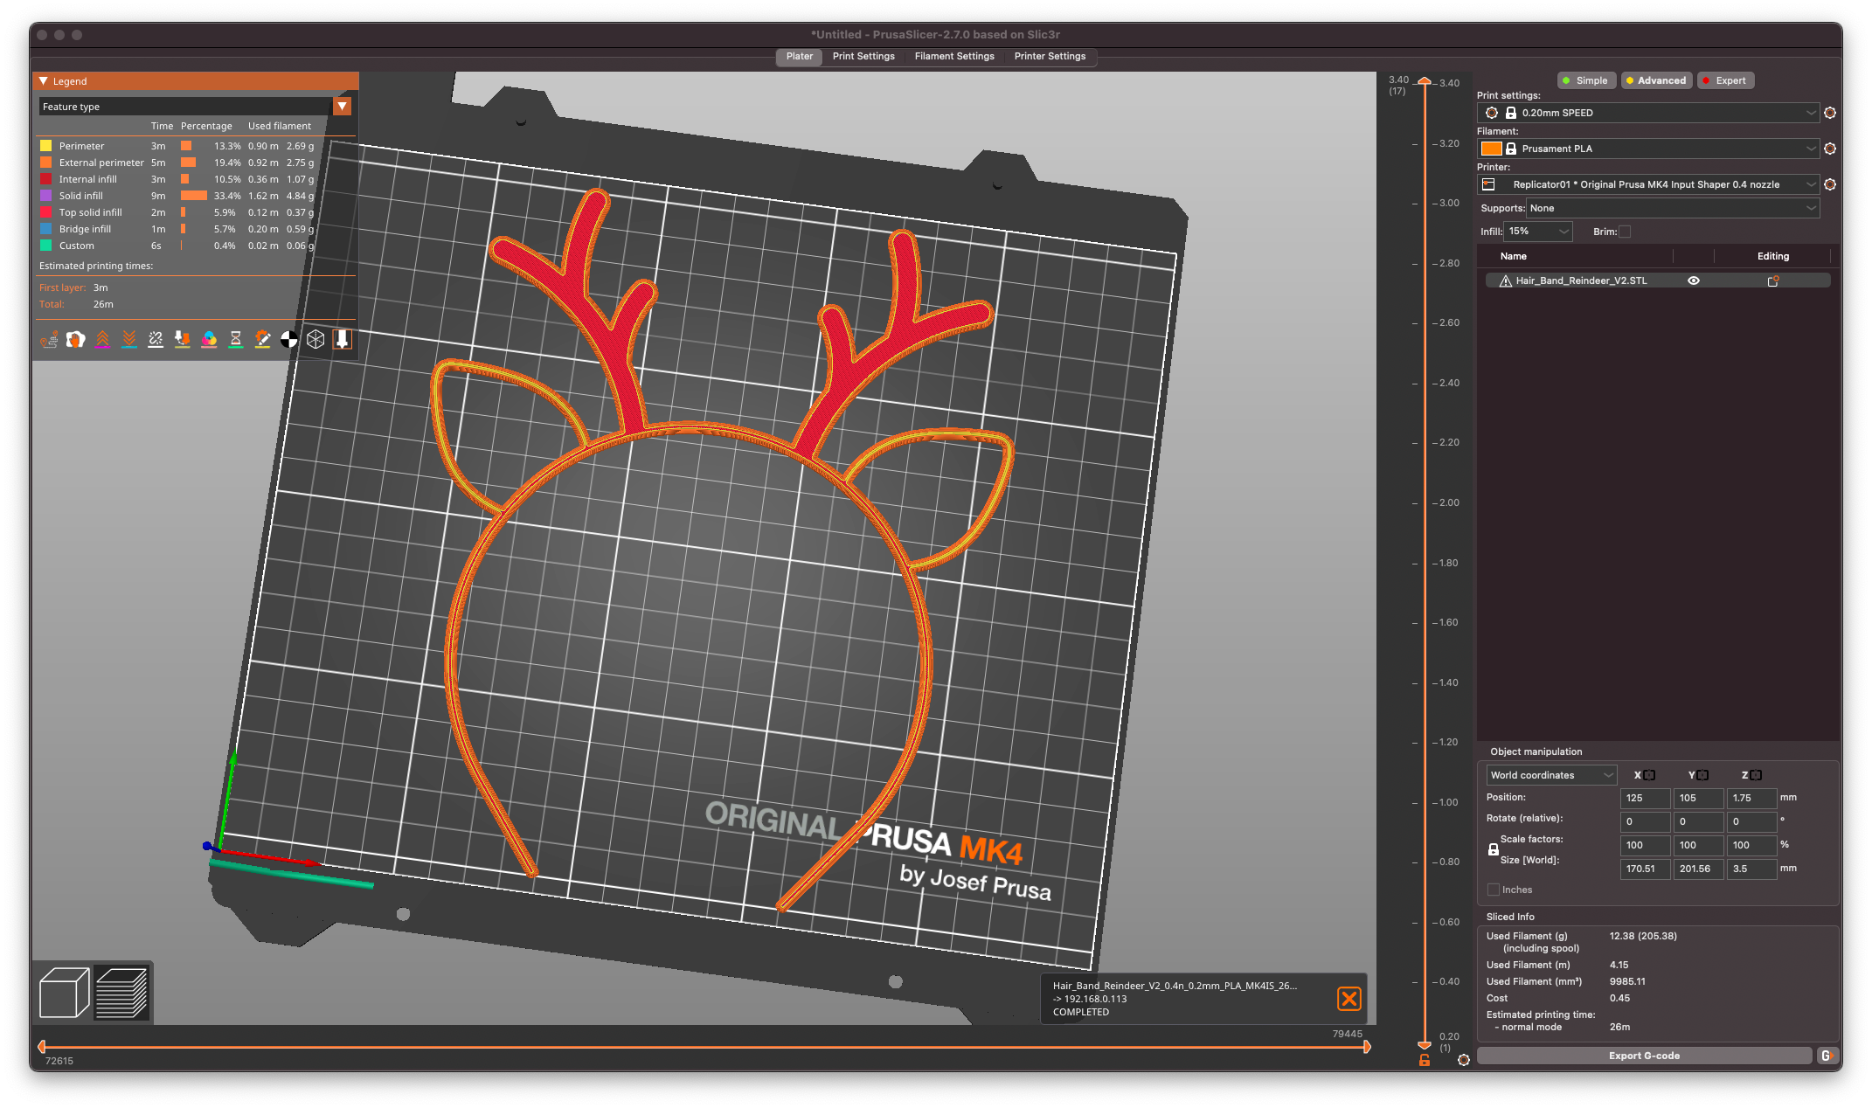Open the Supports dropdown
This screenshot has width=1872, height=1108.
pos(1672,208)
